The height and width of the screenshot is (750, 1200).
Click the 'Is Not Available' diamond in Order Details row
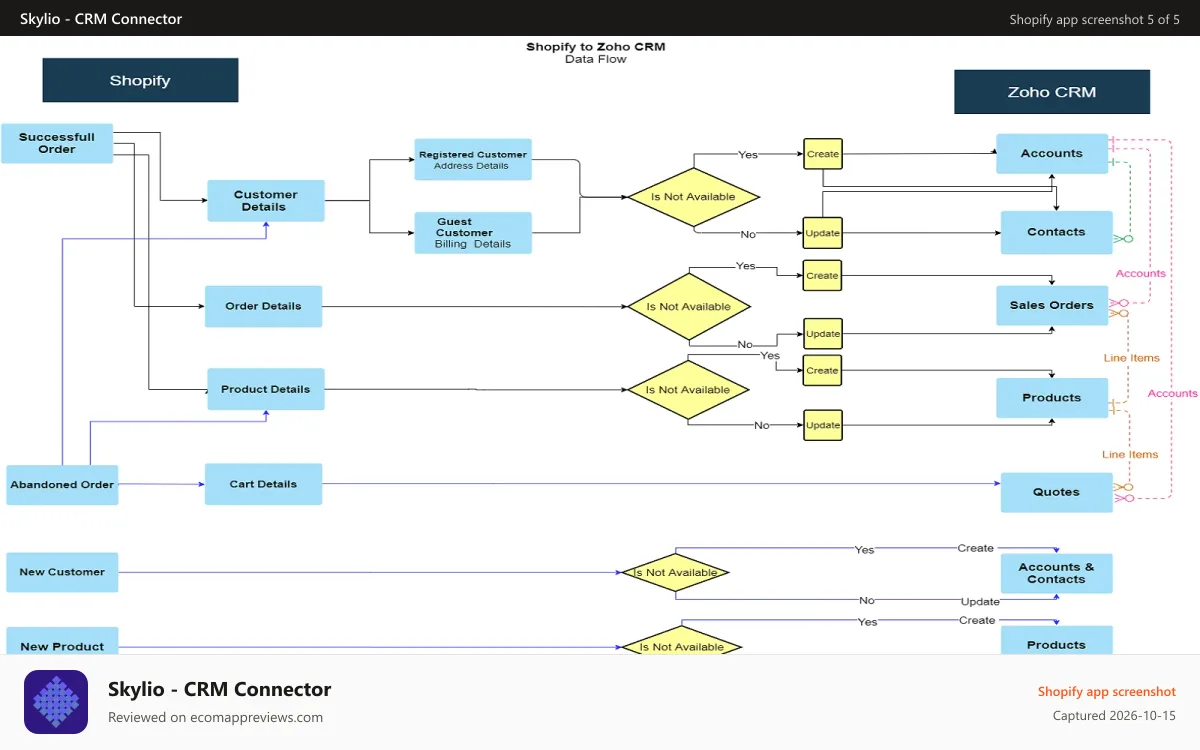[688, 307]
